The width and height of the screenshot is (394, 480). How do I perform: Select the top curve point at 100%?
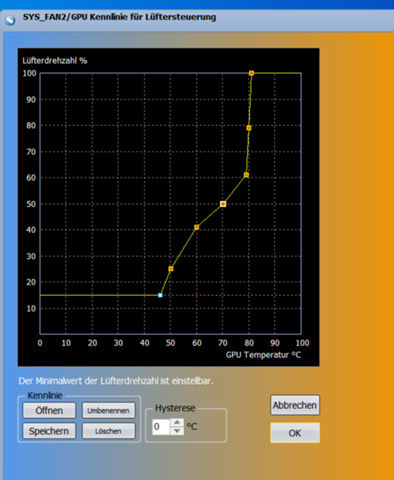(x=251, y=73)
